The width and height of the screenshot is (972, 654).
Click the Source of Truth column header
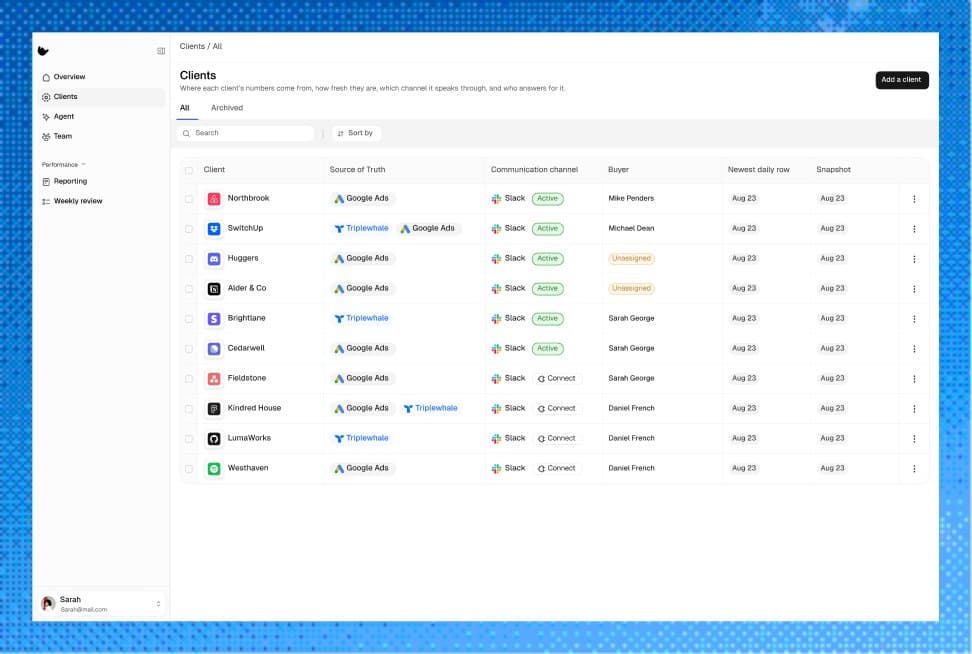[x=357, y=170]
